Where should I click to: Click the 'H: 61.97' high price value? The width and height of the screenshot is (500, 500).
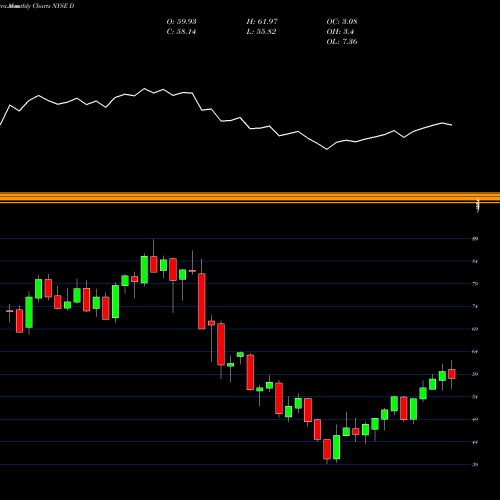click(262, 22)
